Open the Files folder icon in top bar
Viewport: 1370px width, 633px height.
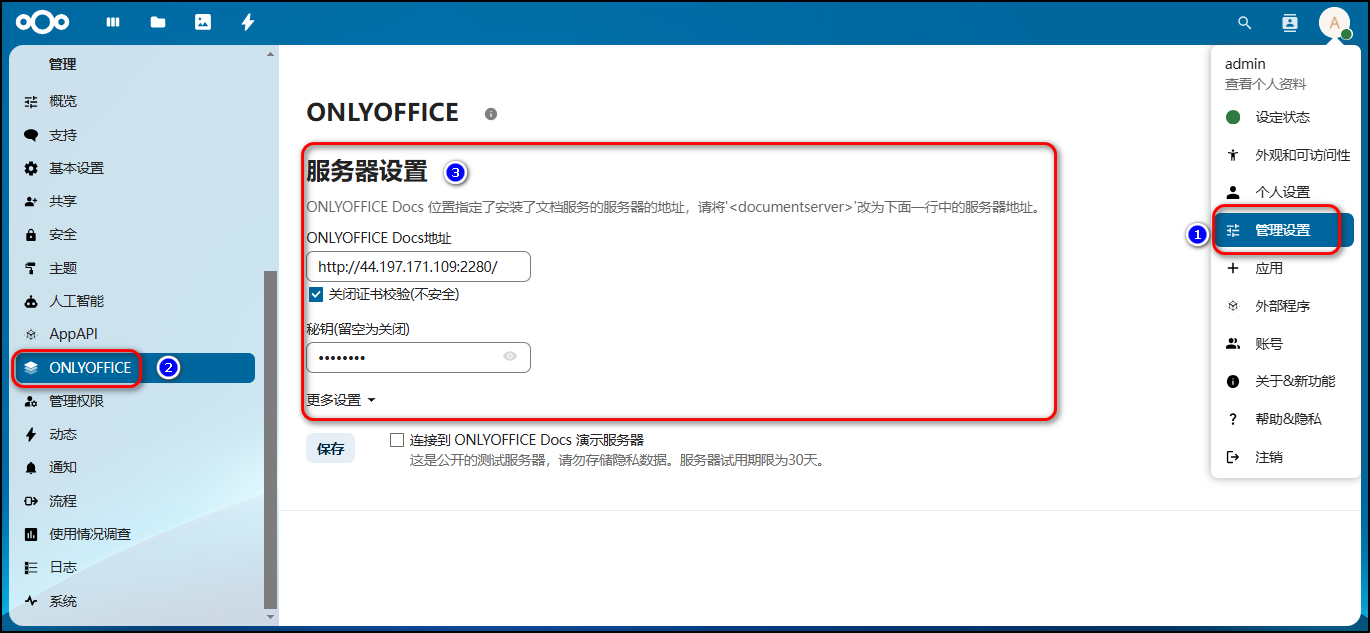pyautogui.click(x=158, y=22)
